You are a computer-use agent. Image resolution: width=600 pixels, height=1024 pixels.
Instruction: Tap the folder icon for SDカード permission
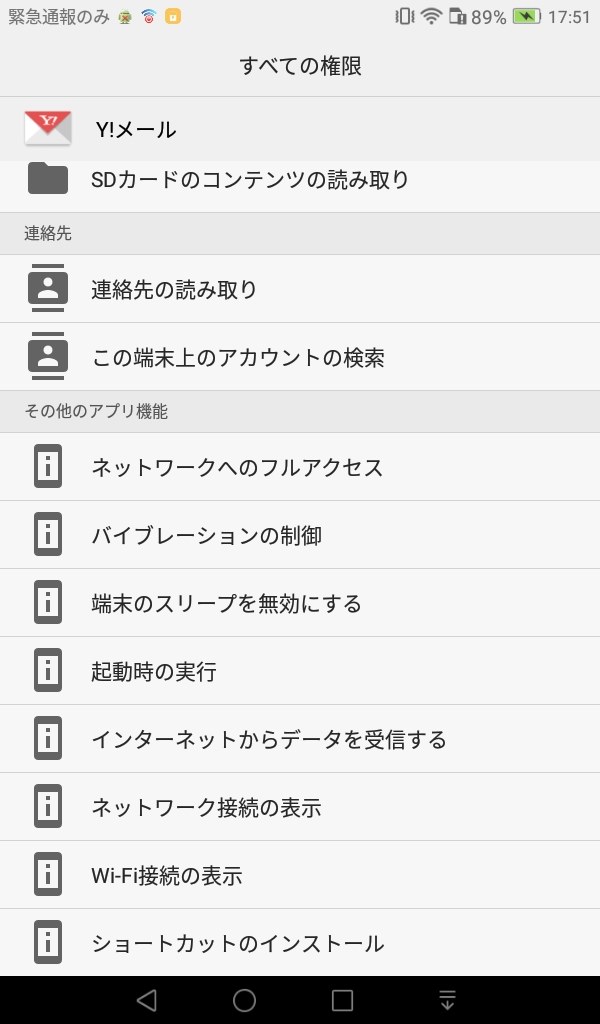pyautogui.click(x=47, y=179)
